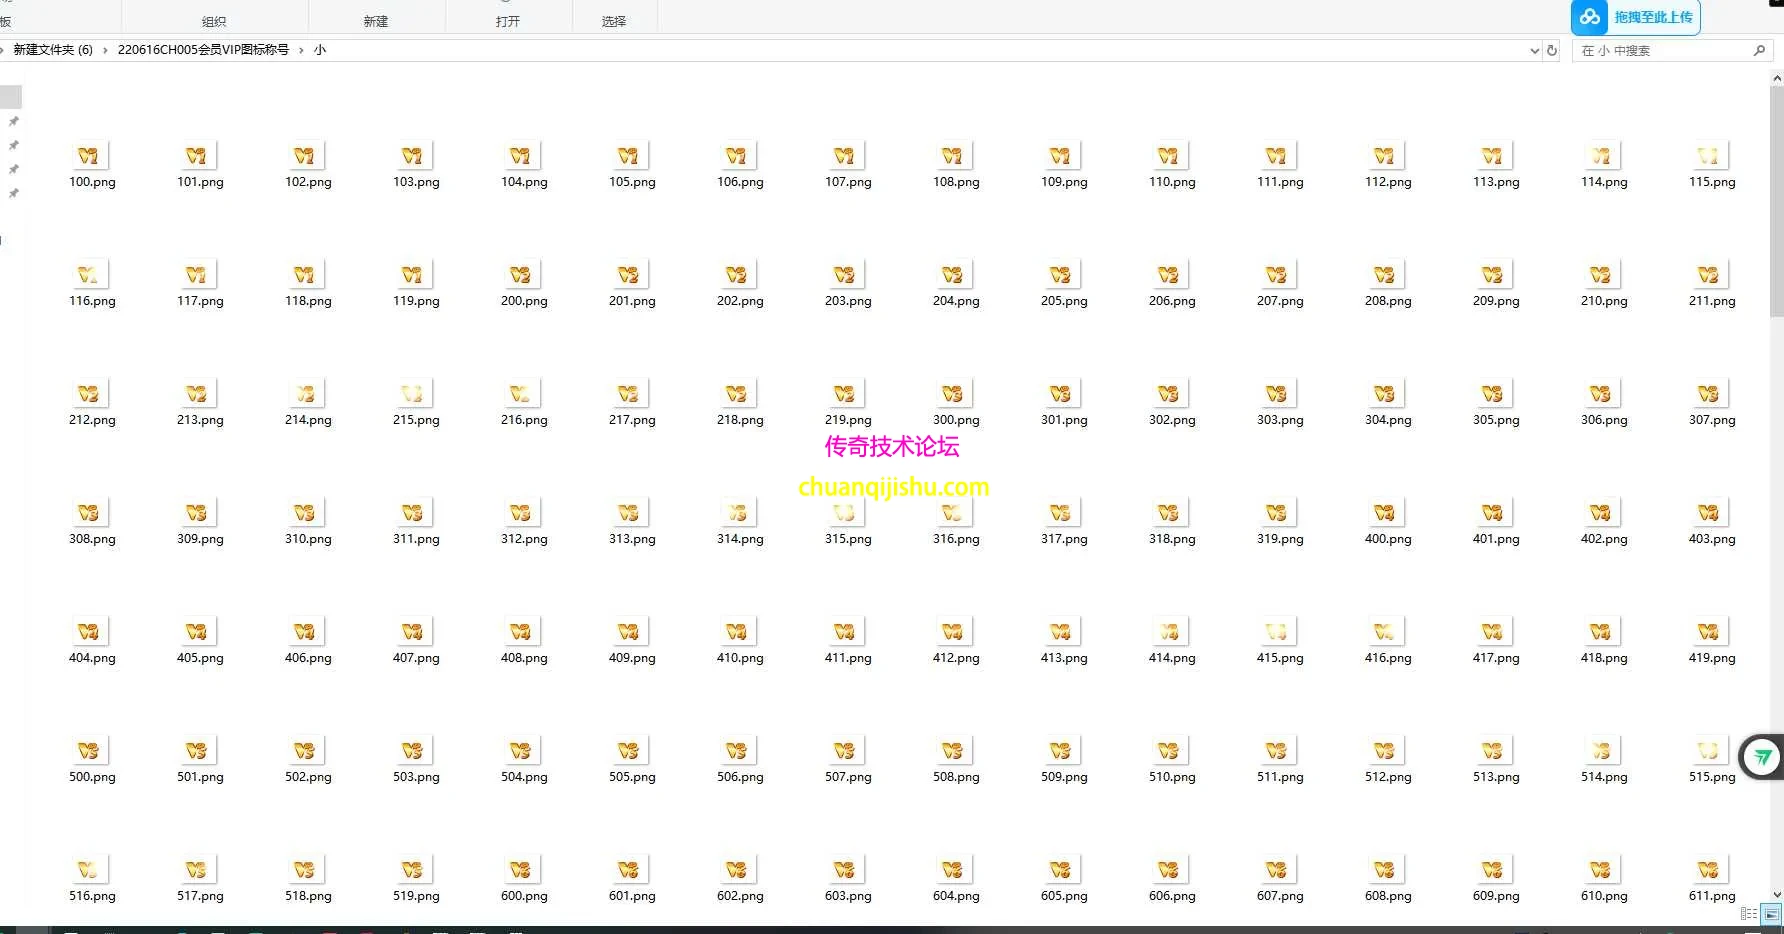Image resolution: width=1784 pixels, height=934 pixels.
Task: Select the 200.png file icon
Action: coord(524,275)
